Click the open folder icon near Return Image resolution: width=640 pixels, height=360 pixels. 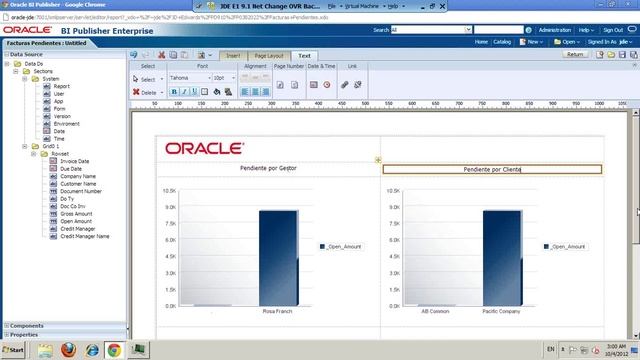point(611,55)
